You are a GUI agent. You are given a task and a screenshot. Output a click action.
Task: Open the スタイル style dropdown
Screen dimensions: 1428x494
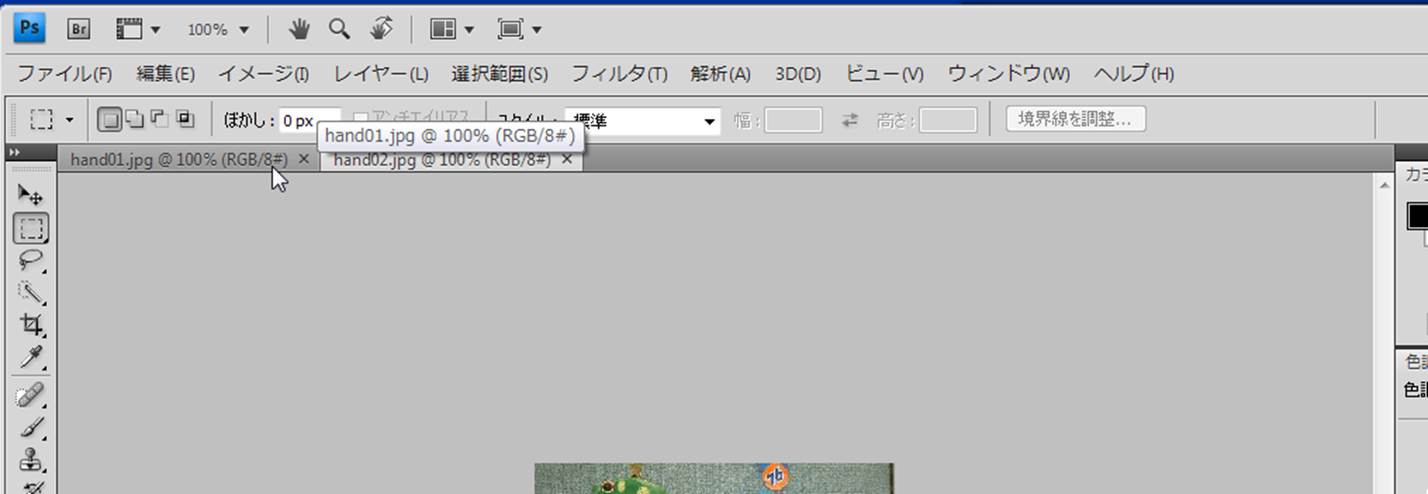pyautogui.click(x=642, y=121)
